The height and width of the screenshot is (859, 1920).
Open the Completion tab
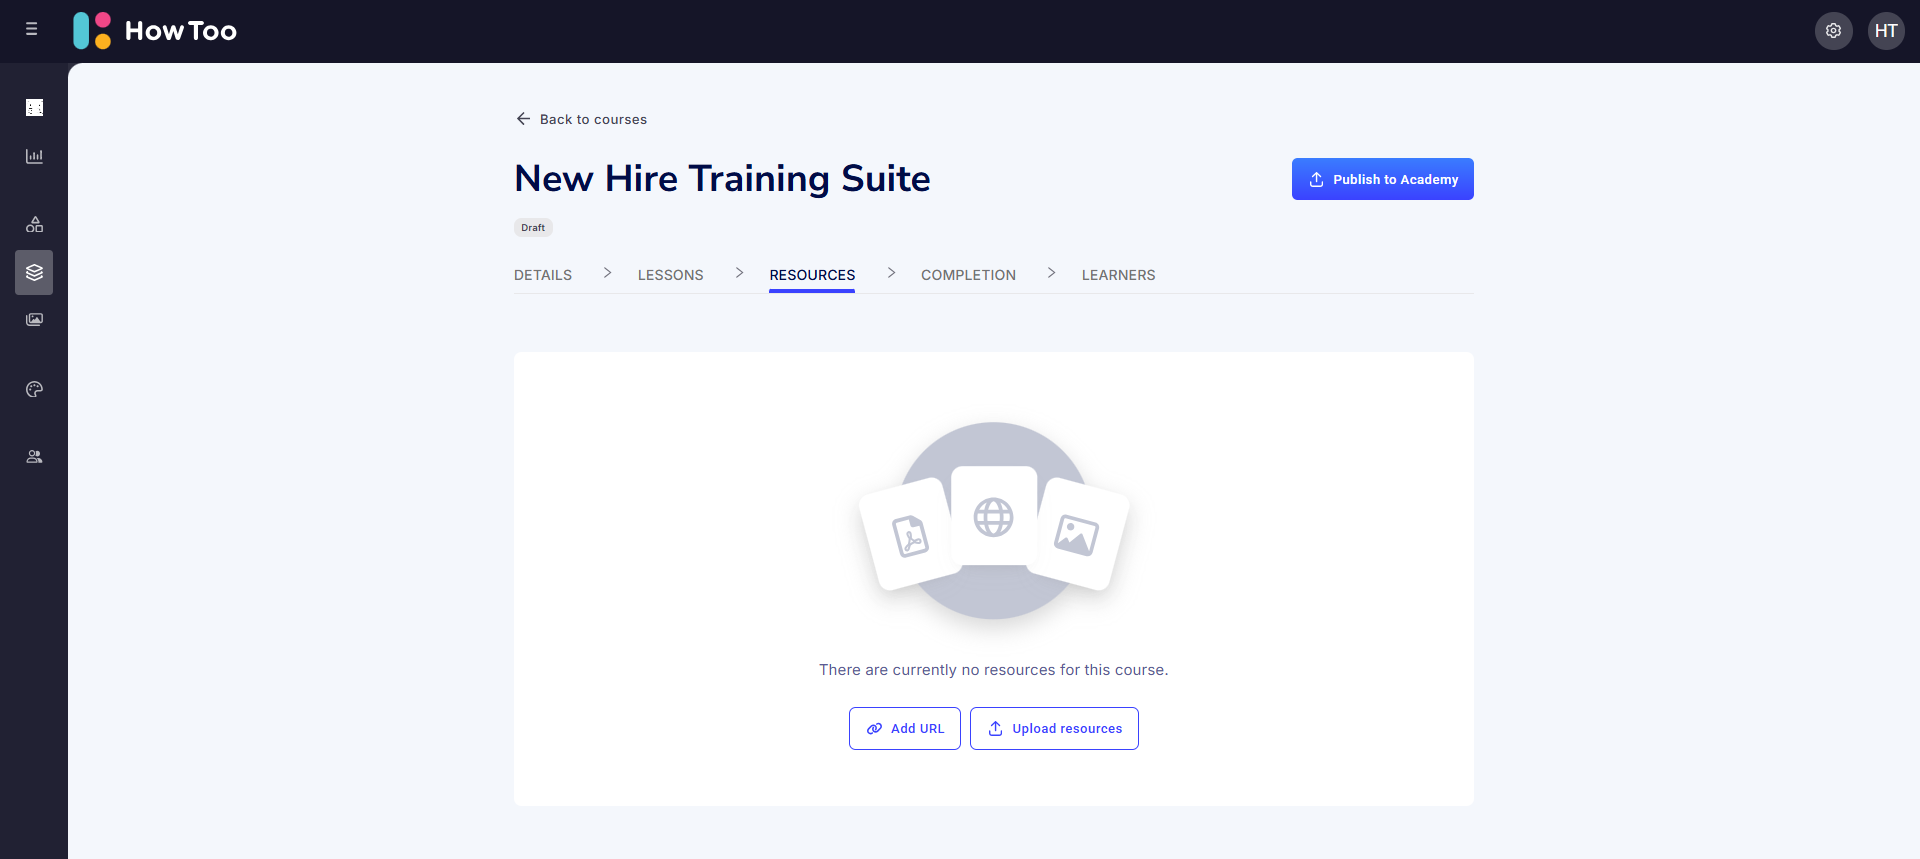(x=968, y=275)
